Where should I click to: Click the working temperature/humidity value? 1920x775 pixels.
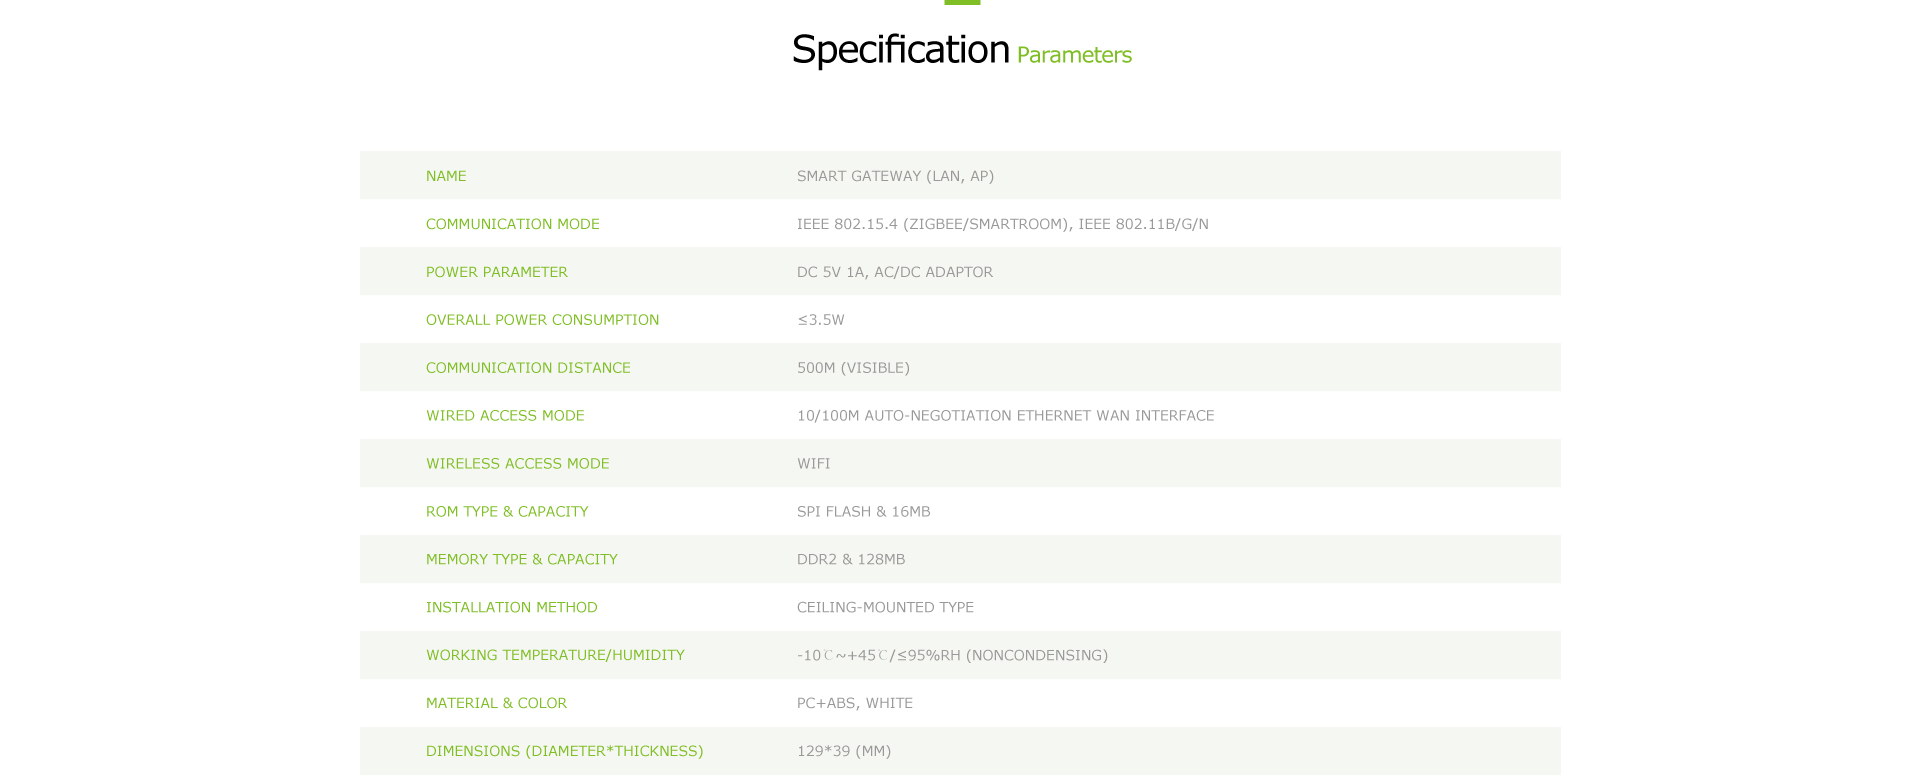tap(952, 656)
